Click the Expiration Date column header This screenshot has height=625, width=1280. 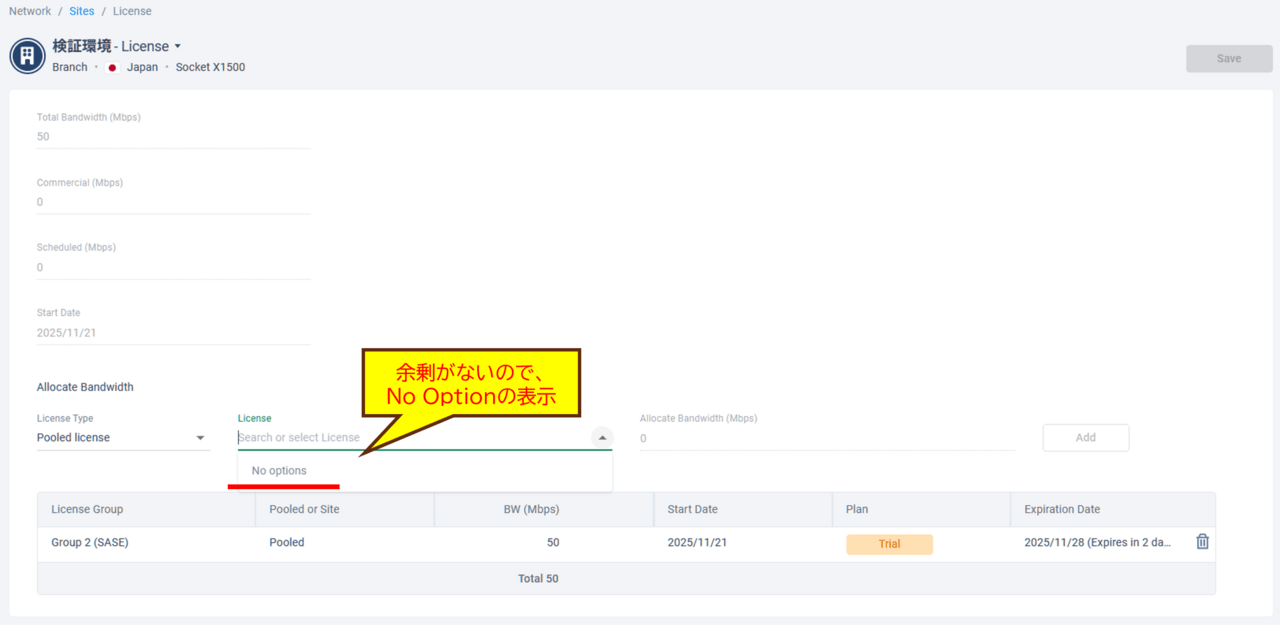pyautogui.click(x=1061, y=509)
